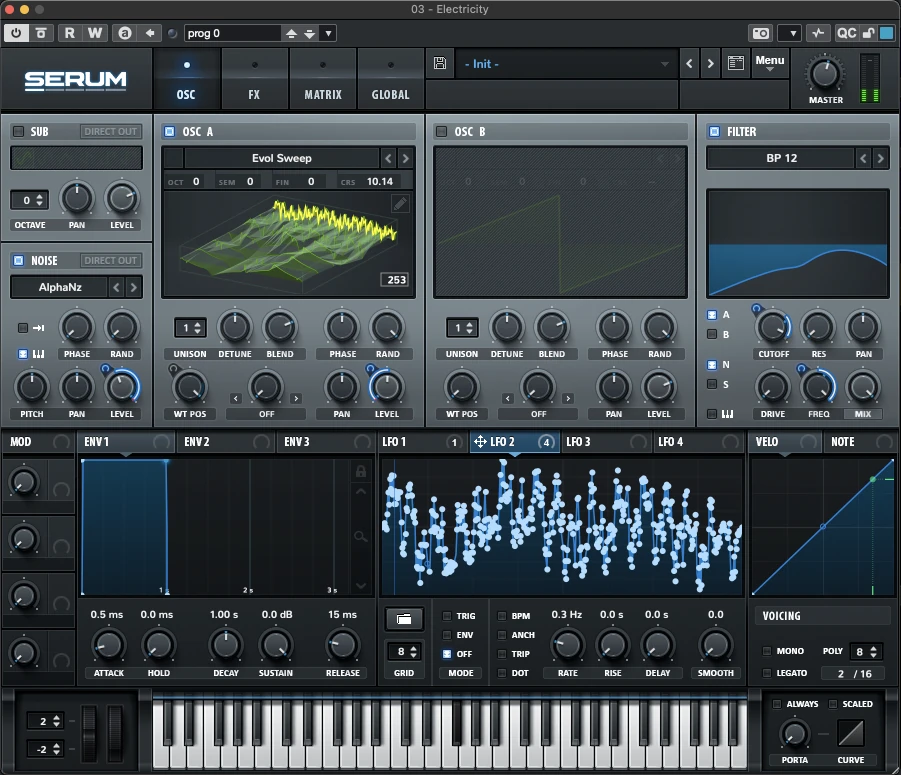
Task: Enable the LFO BPM sync checkbox
Action: tap(502, 616)
